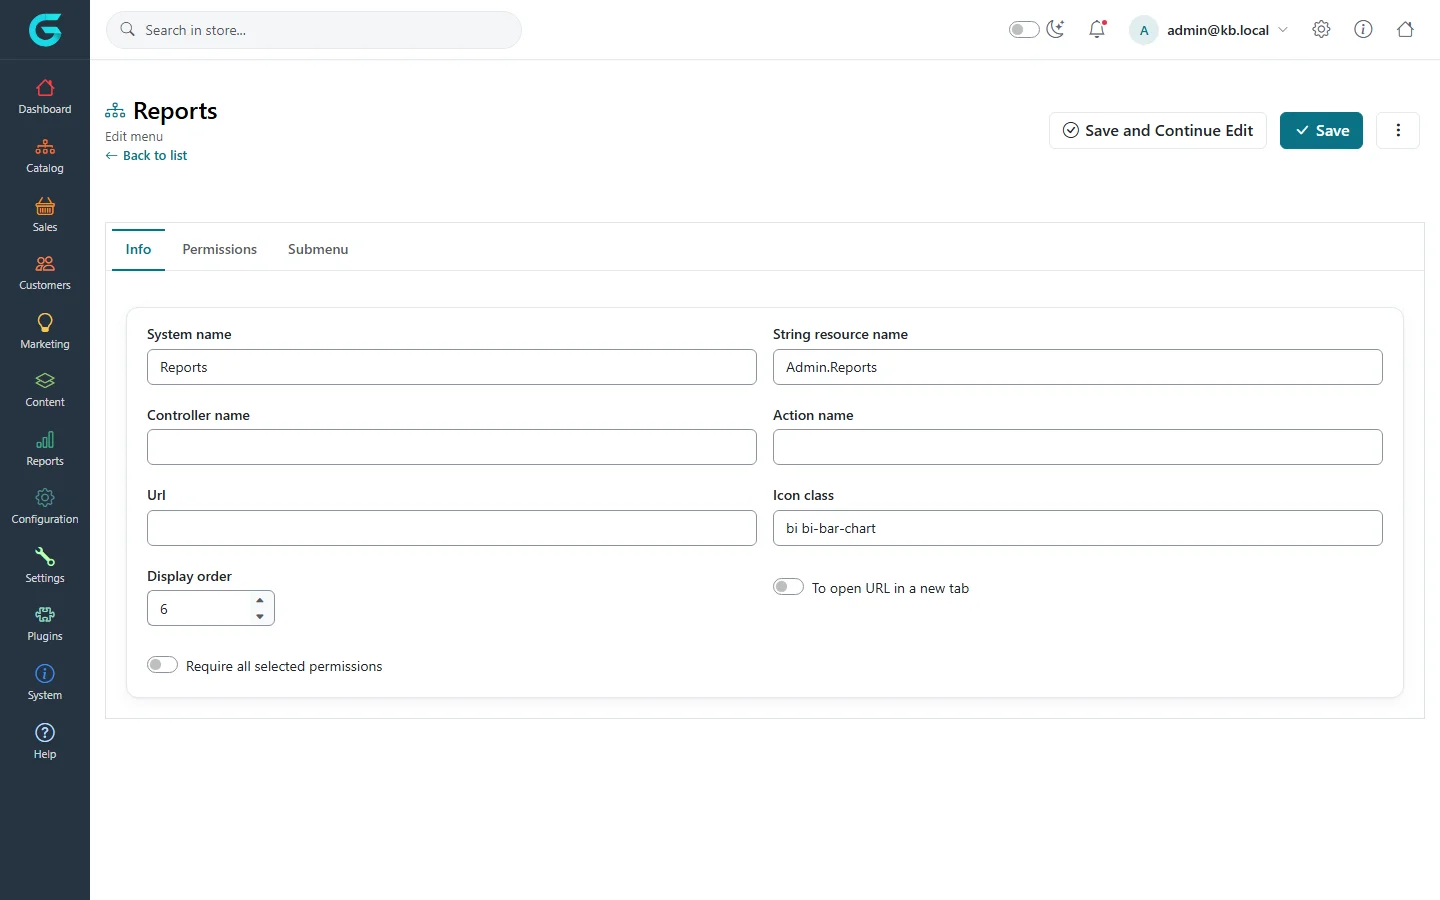Toggle dark mode switch in header
1440x900 pixels.
pyautogui.click(x=1024, y=30)
